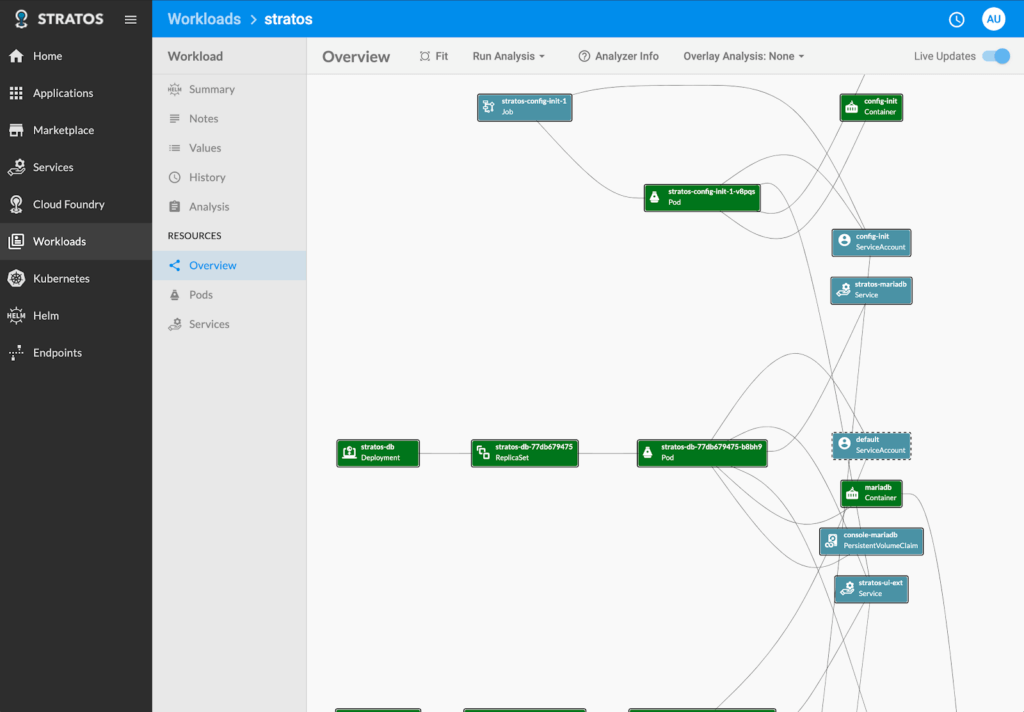Click the Pods icon in Resources
Image resolution: width=1024 pixels, height=712 pixels.
174,295
